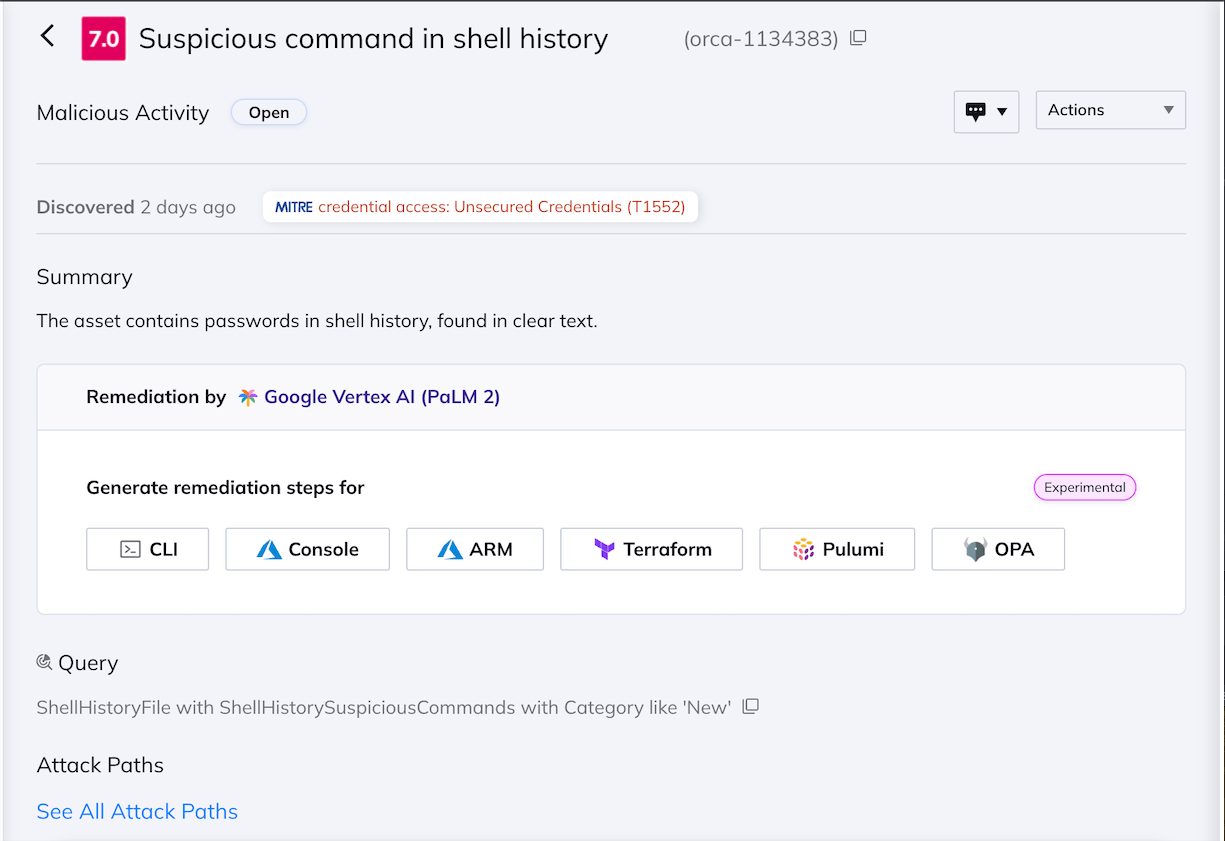This screenshot has width=1225, height=841.
Task: Copy the ShellHistoryFile query text
Action: coord(750,706)
